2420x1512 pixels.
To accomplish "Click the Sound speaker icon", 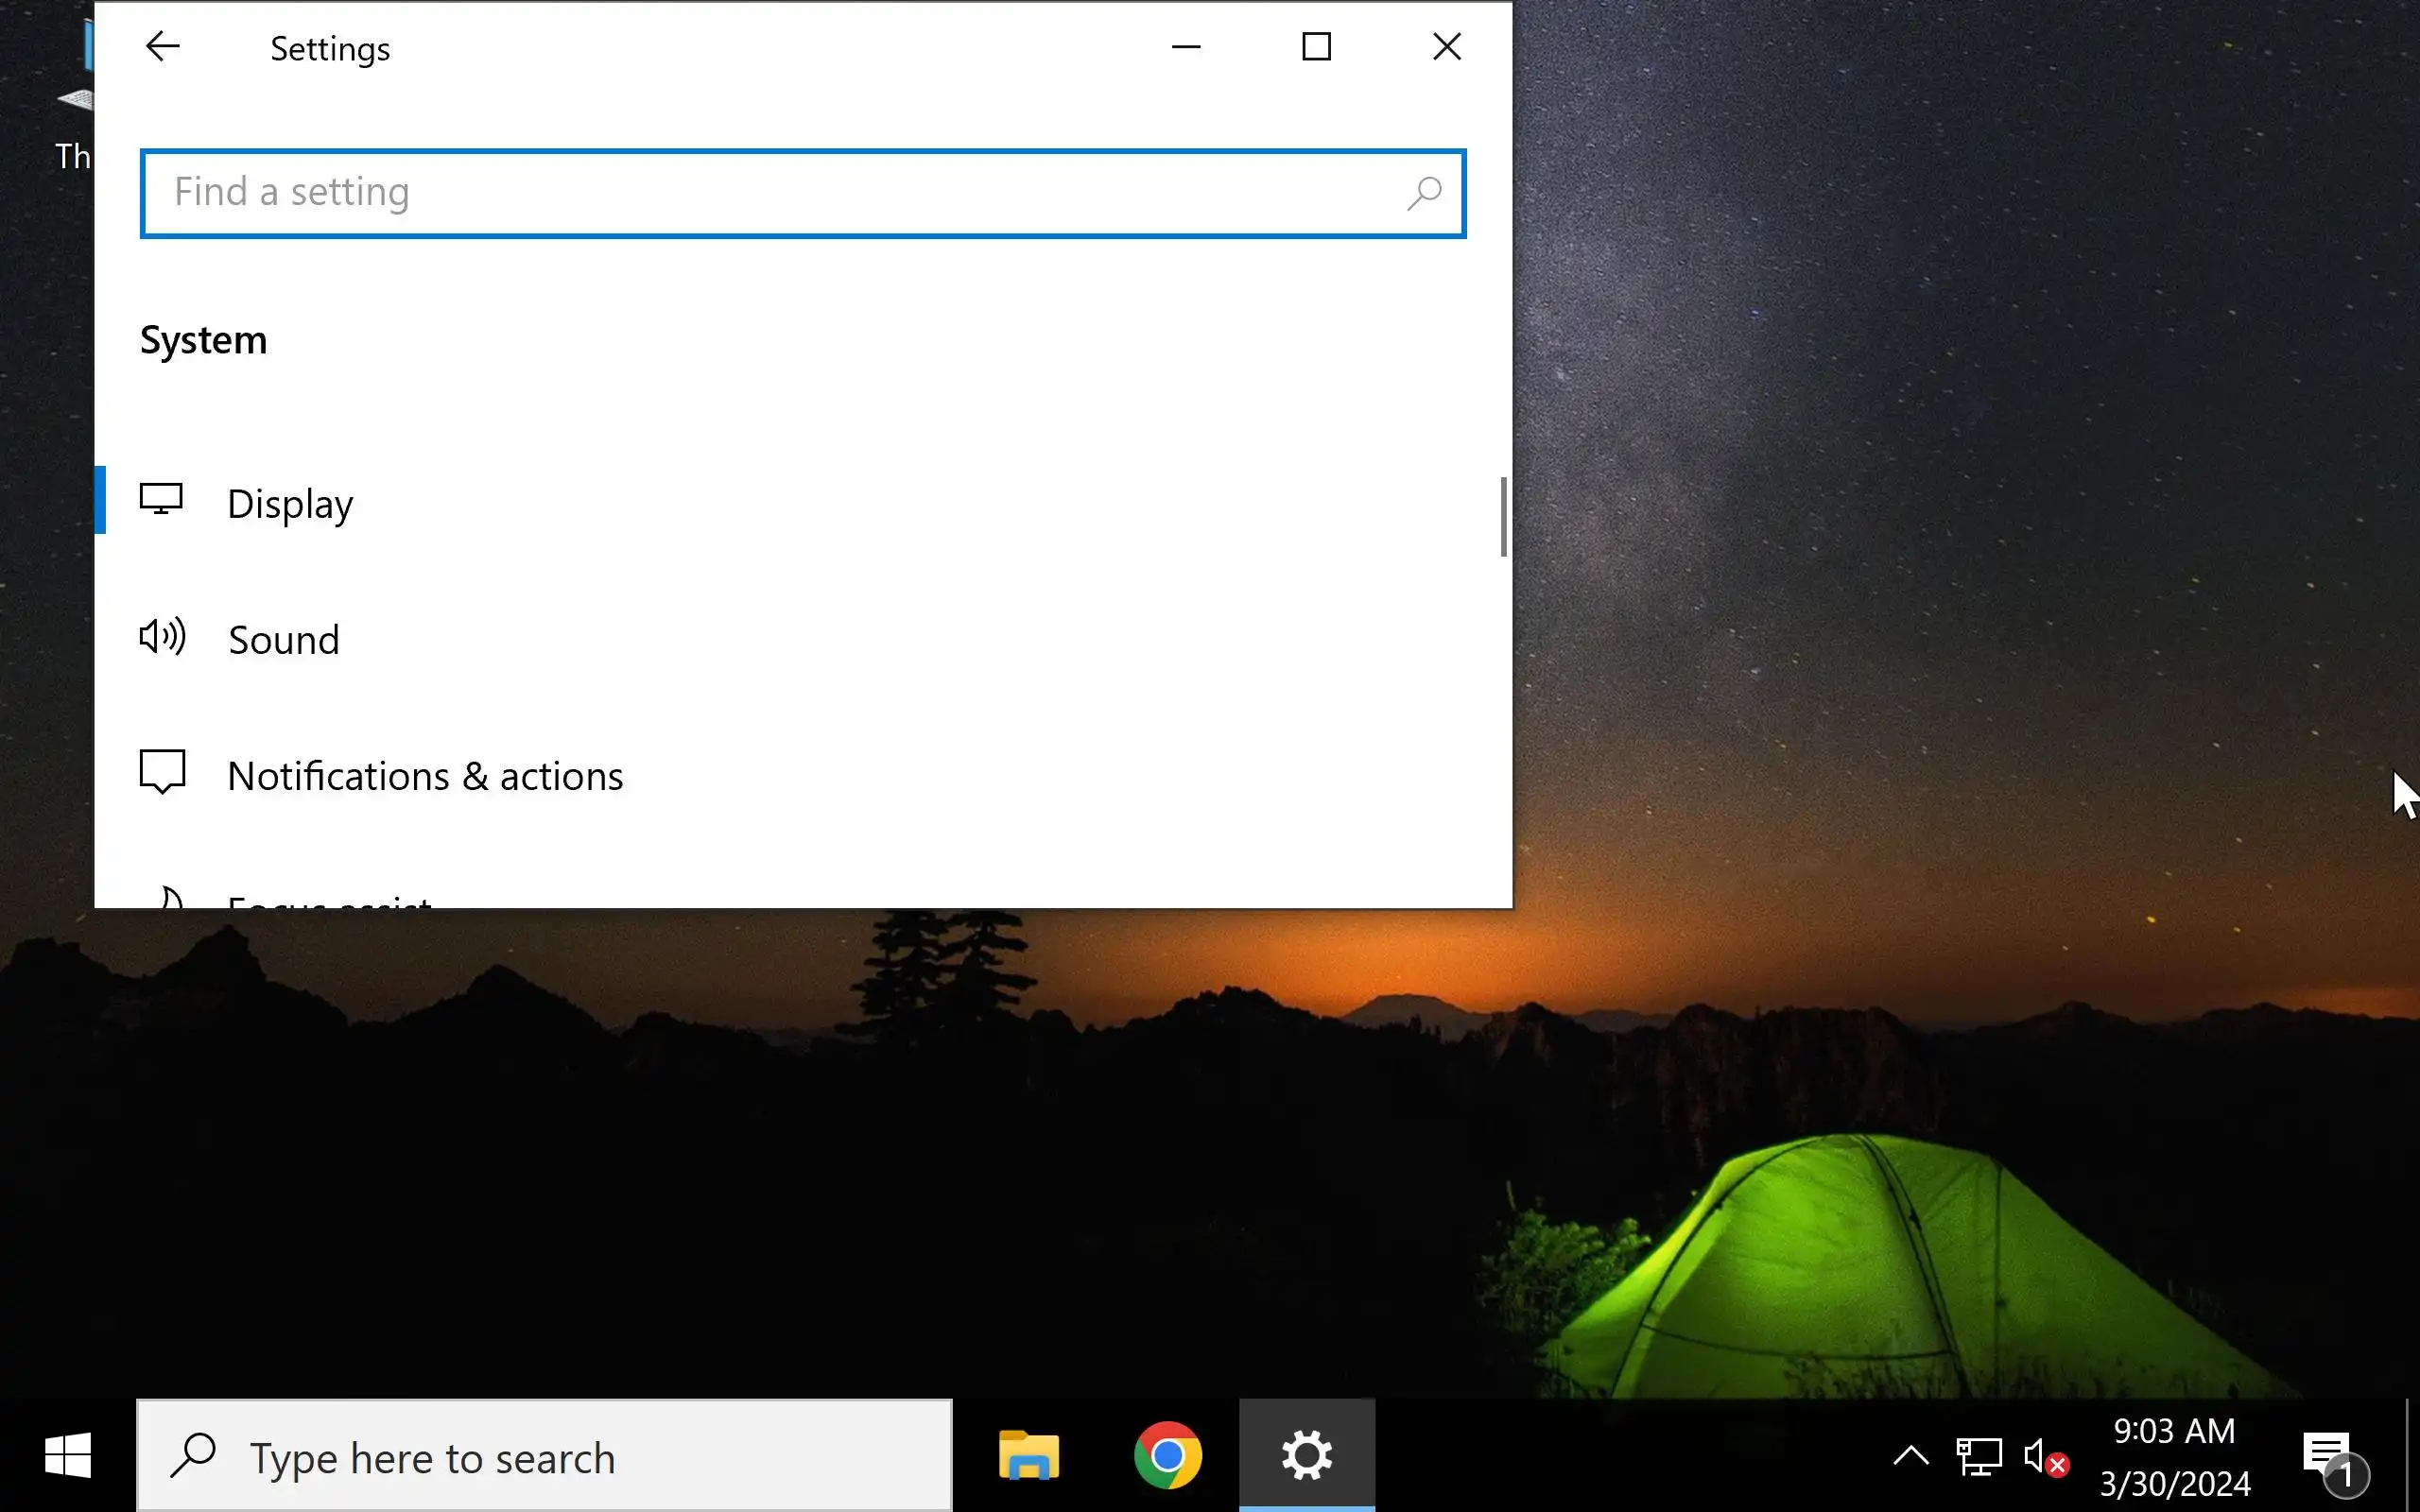I will [x=162, y=637].
